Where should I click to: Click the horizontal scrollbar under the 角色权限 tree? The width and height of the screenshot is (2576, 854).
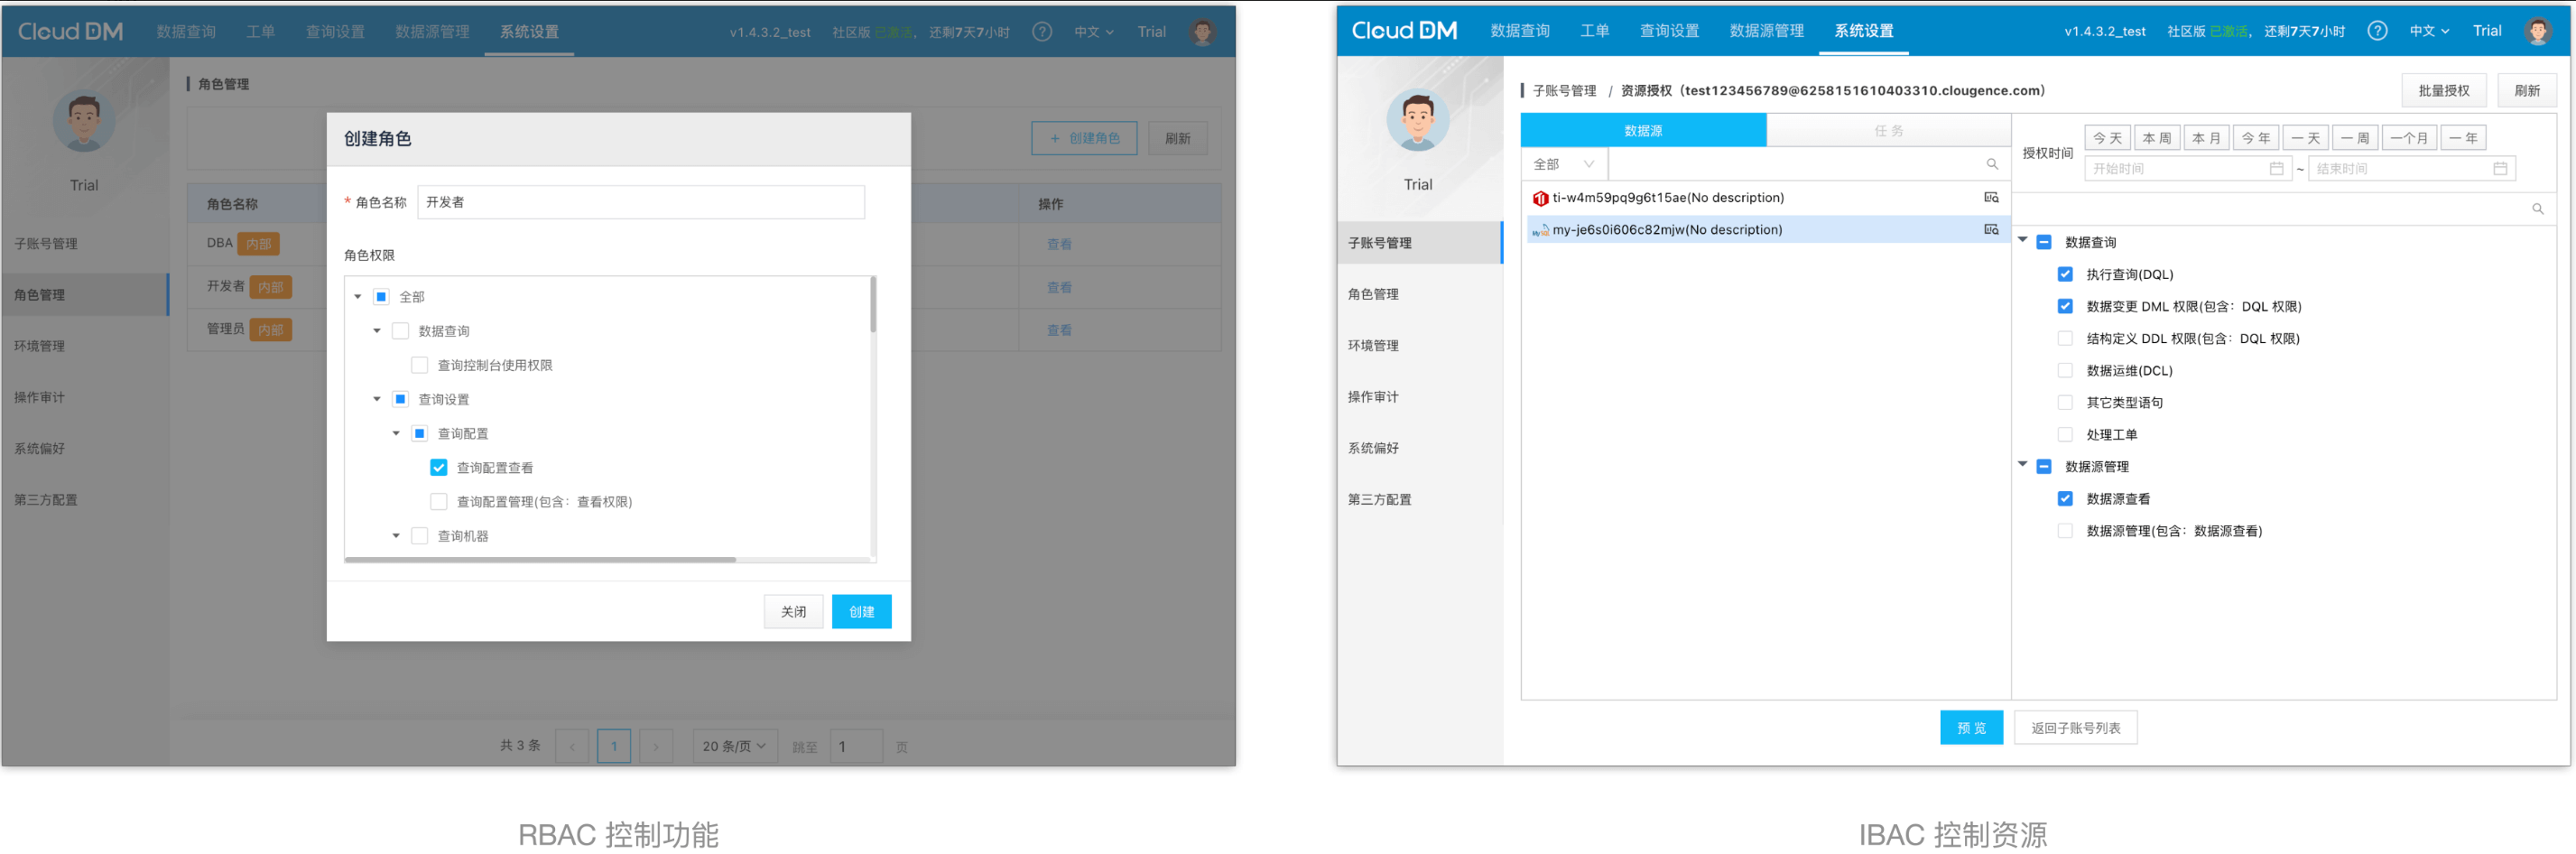coord(540,560)
